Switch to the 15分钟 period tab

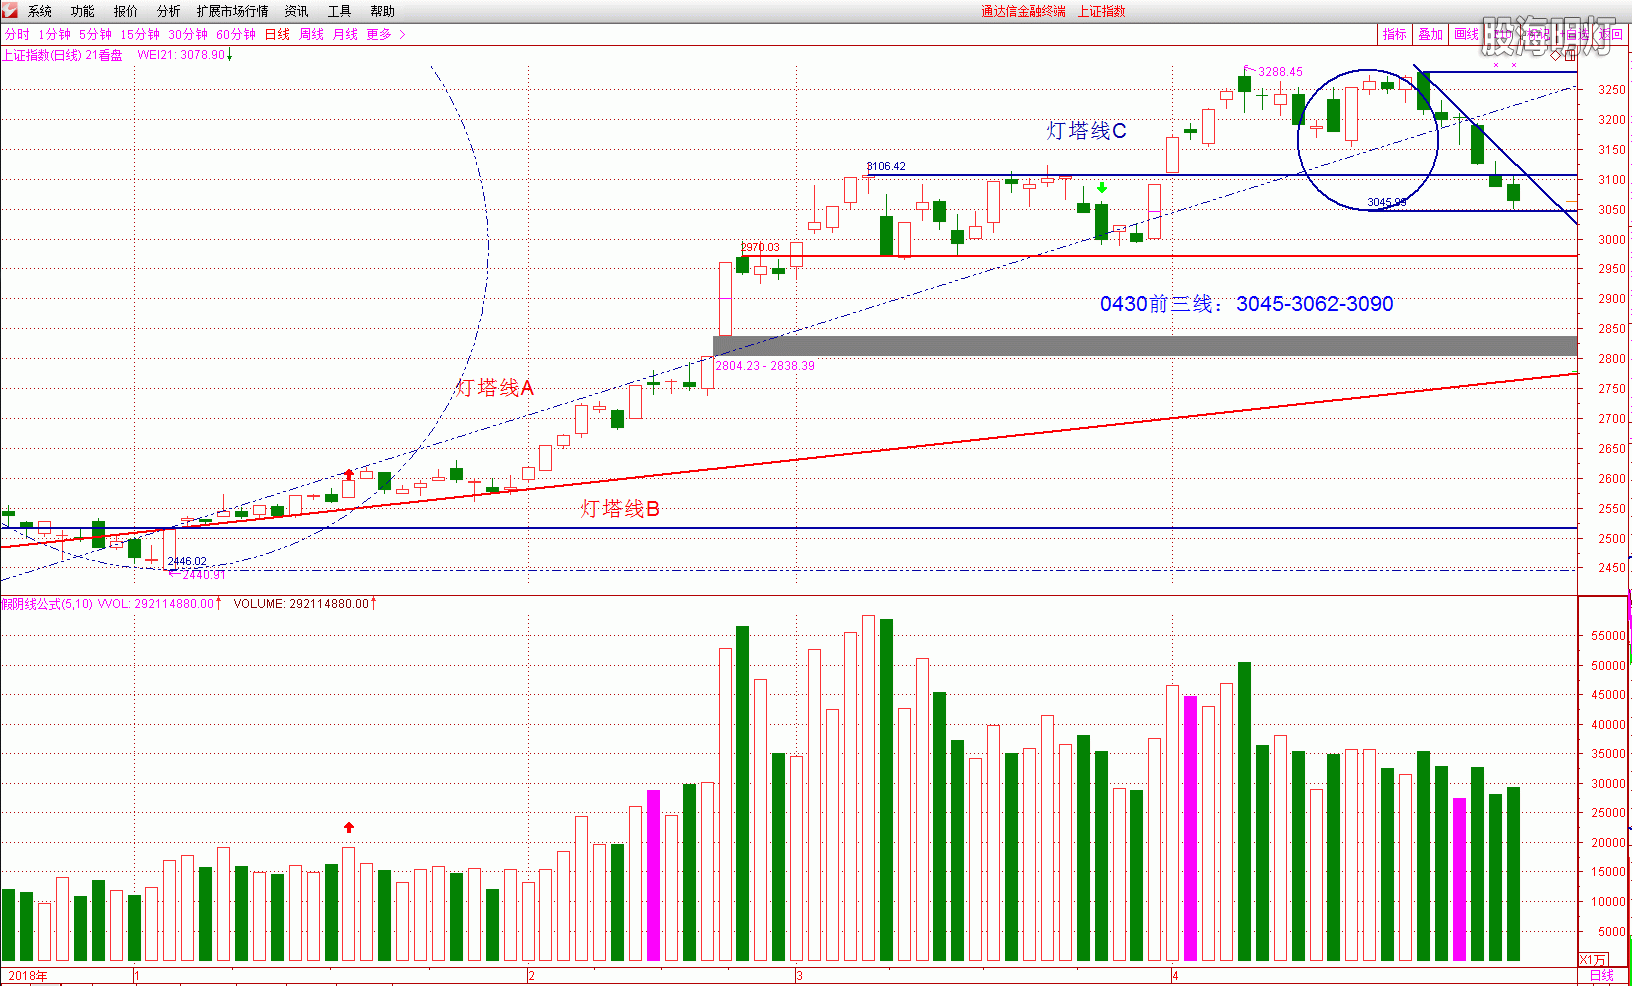[140, 34]
